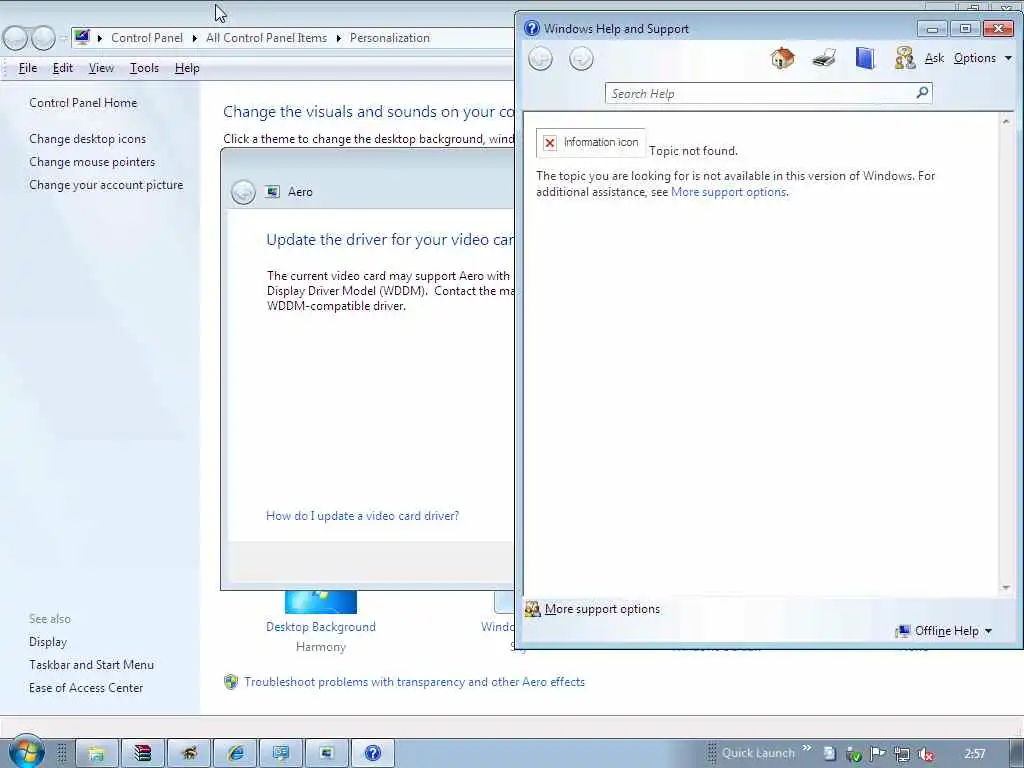
Task: Click Troubleshoot problems with transparency link
Action: point(414,682)
